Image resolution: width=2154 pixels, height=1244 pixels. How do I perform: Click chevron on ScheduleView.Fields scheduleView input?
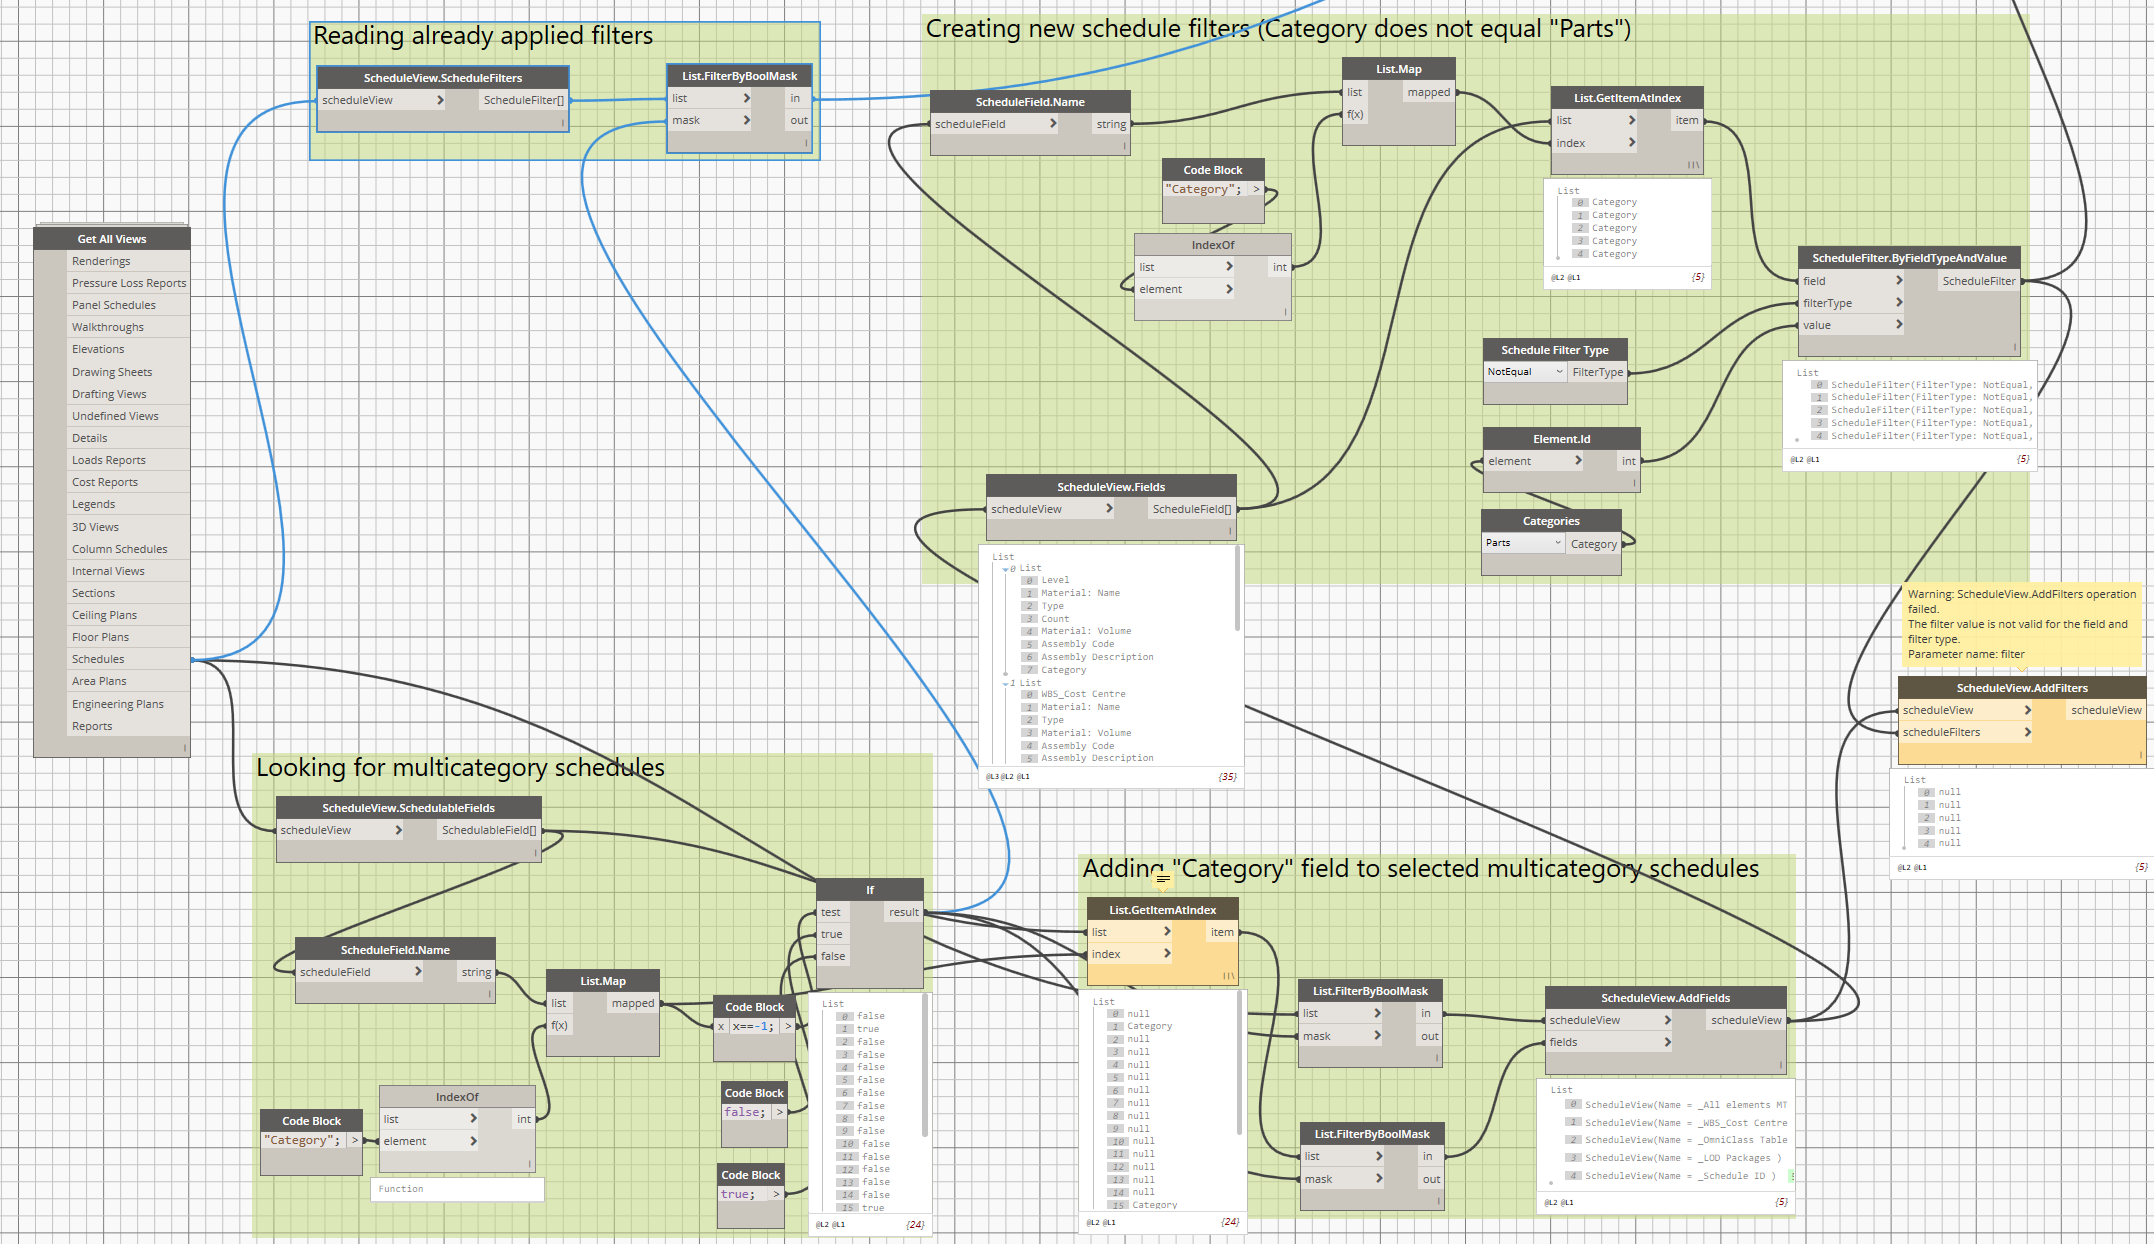point(1109,509)
